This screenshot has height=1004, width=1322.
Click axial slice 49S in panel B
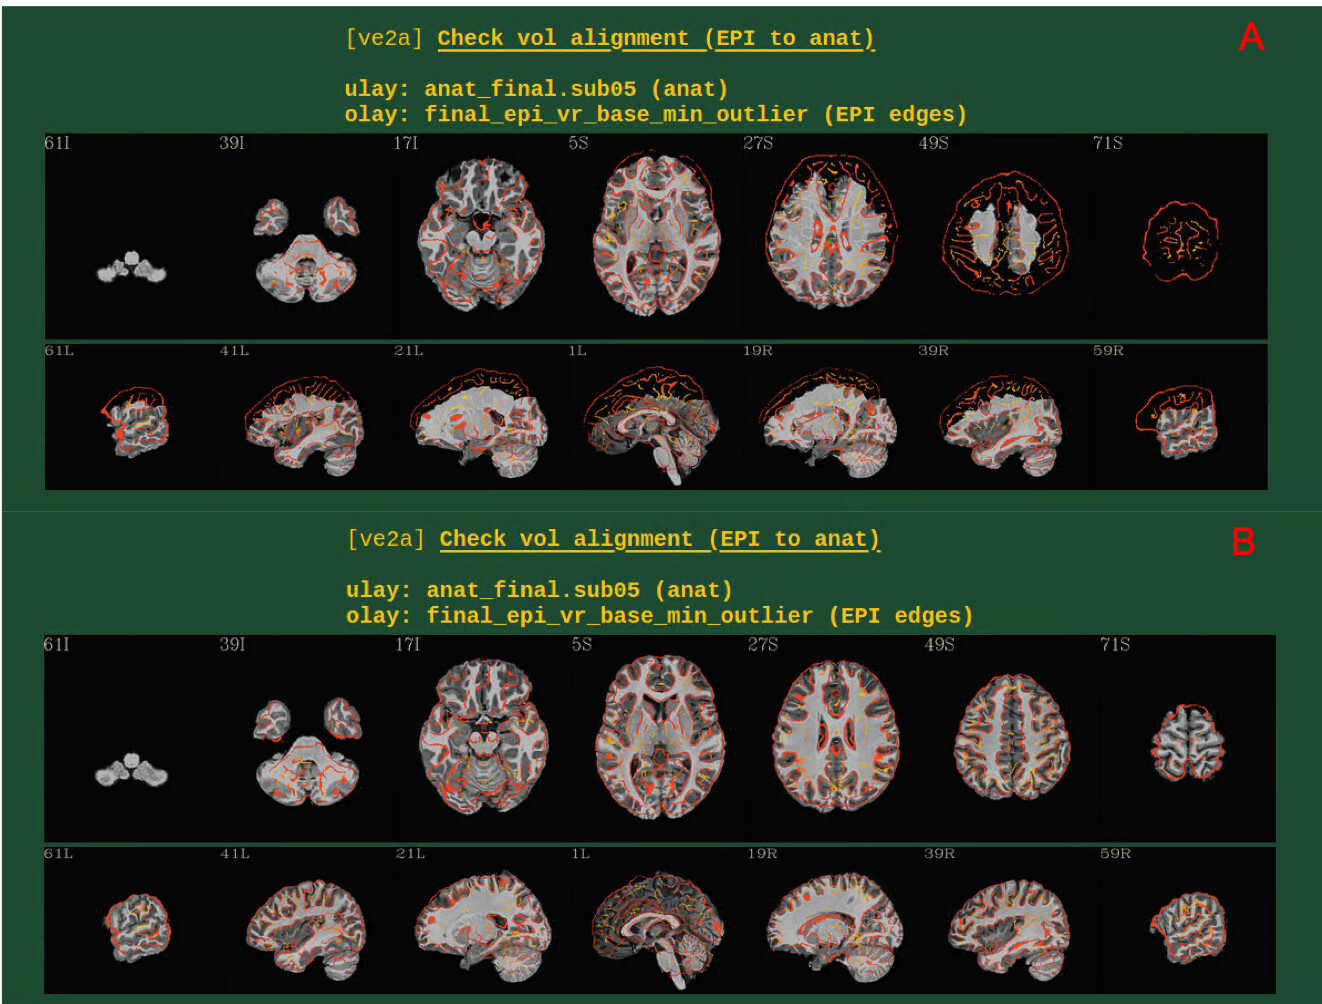(1012, 738)
